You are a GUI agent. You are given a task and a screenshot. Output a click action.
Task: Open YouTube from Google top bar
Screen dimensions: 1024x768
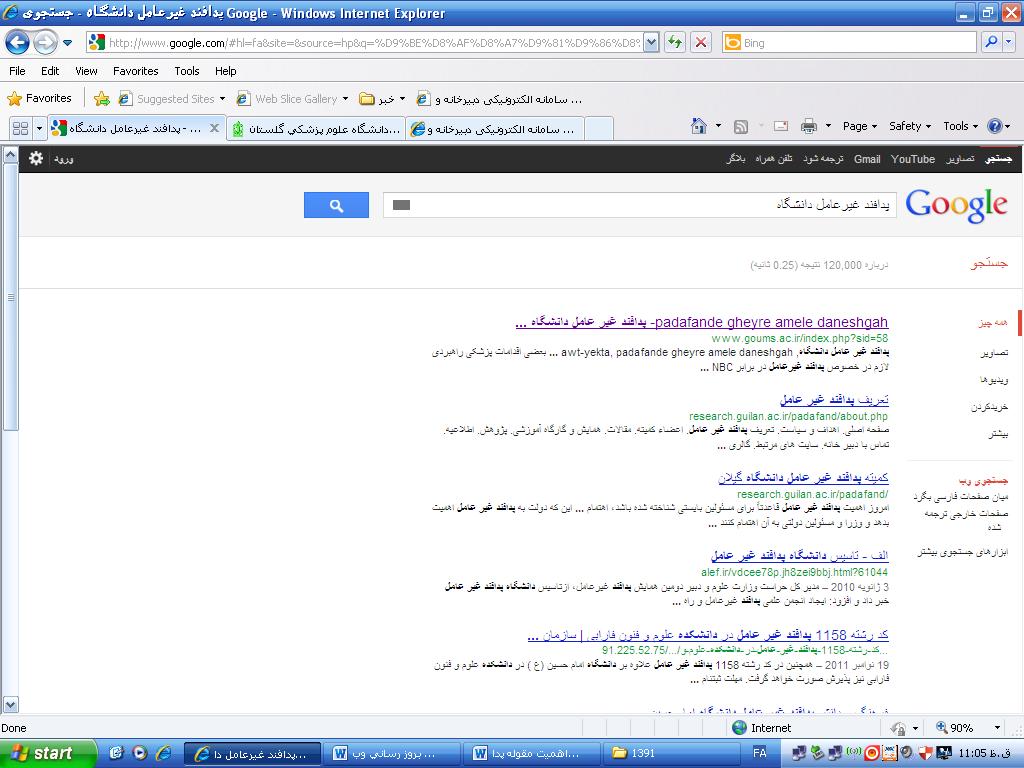coord(913,159)
